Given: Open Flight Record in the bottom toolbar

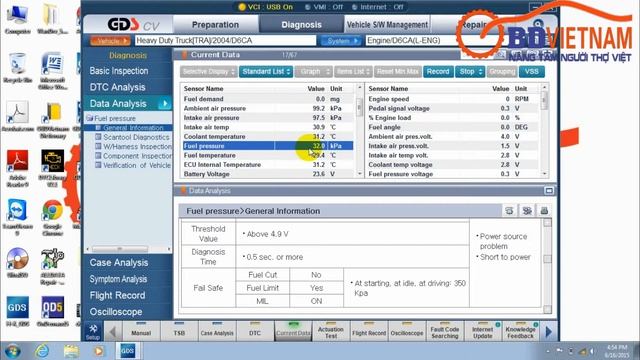Looking at the screenshot, I should (369, 331).
